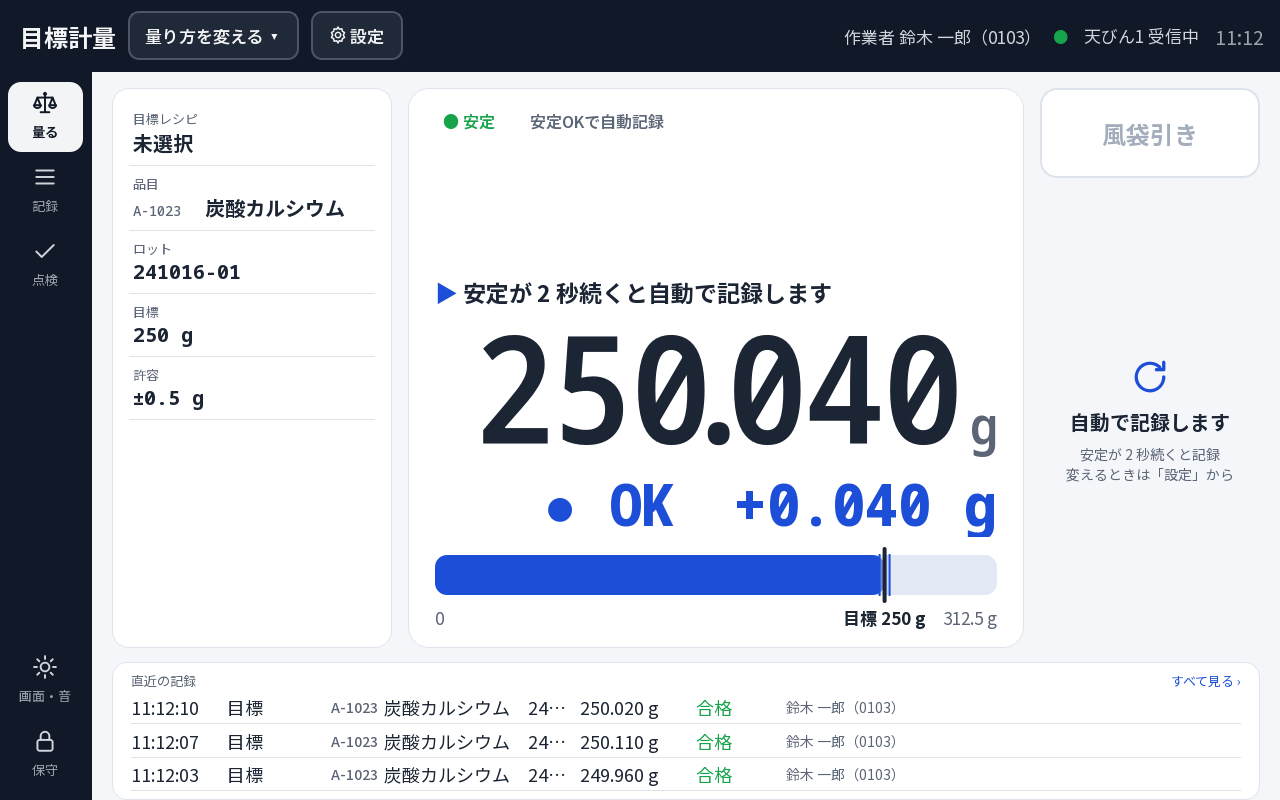The image size is (1280, 800).
Task: Click the 312.5 g scale maximum label
Action: tap(970, 619)
